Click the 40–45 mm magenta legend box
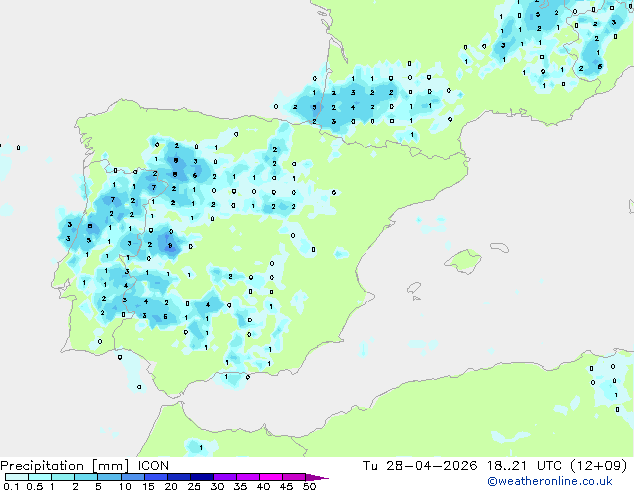The height and width of the screenshot is (490, 634). click(x=271, y=477)
